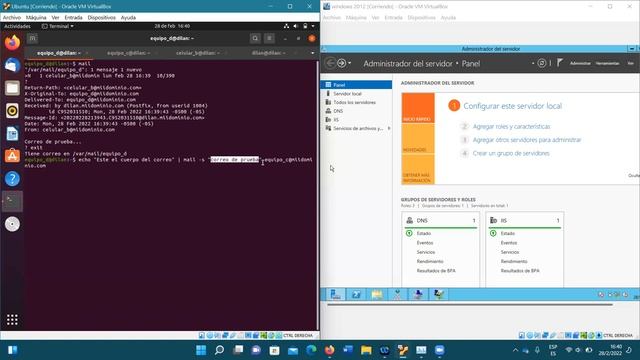Click the Ubuntu network status icon
640x360 pixels.
286,26
